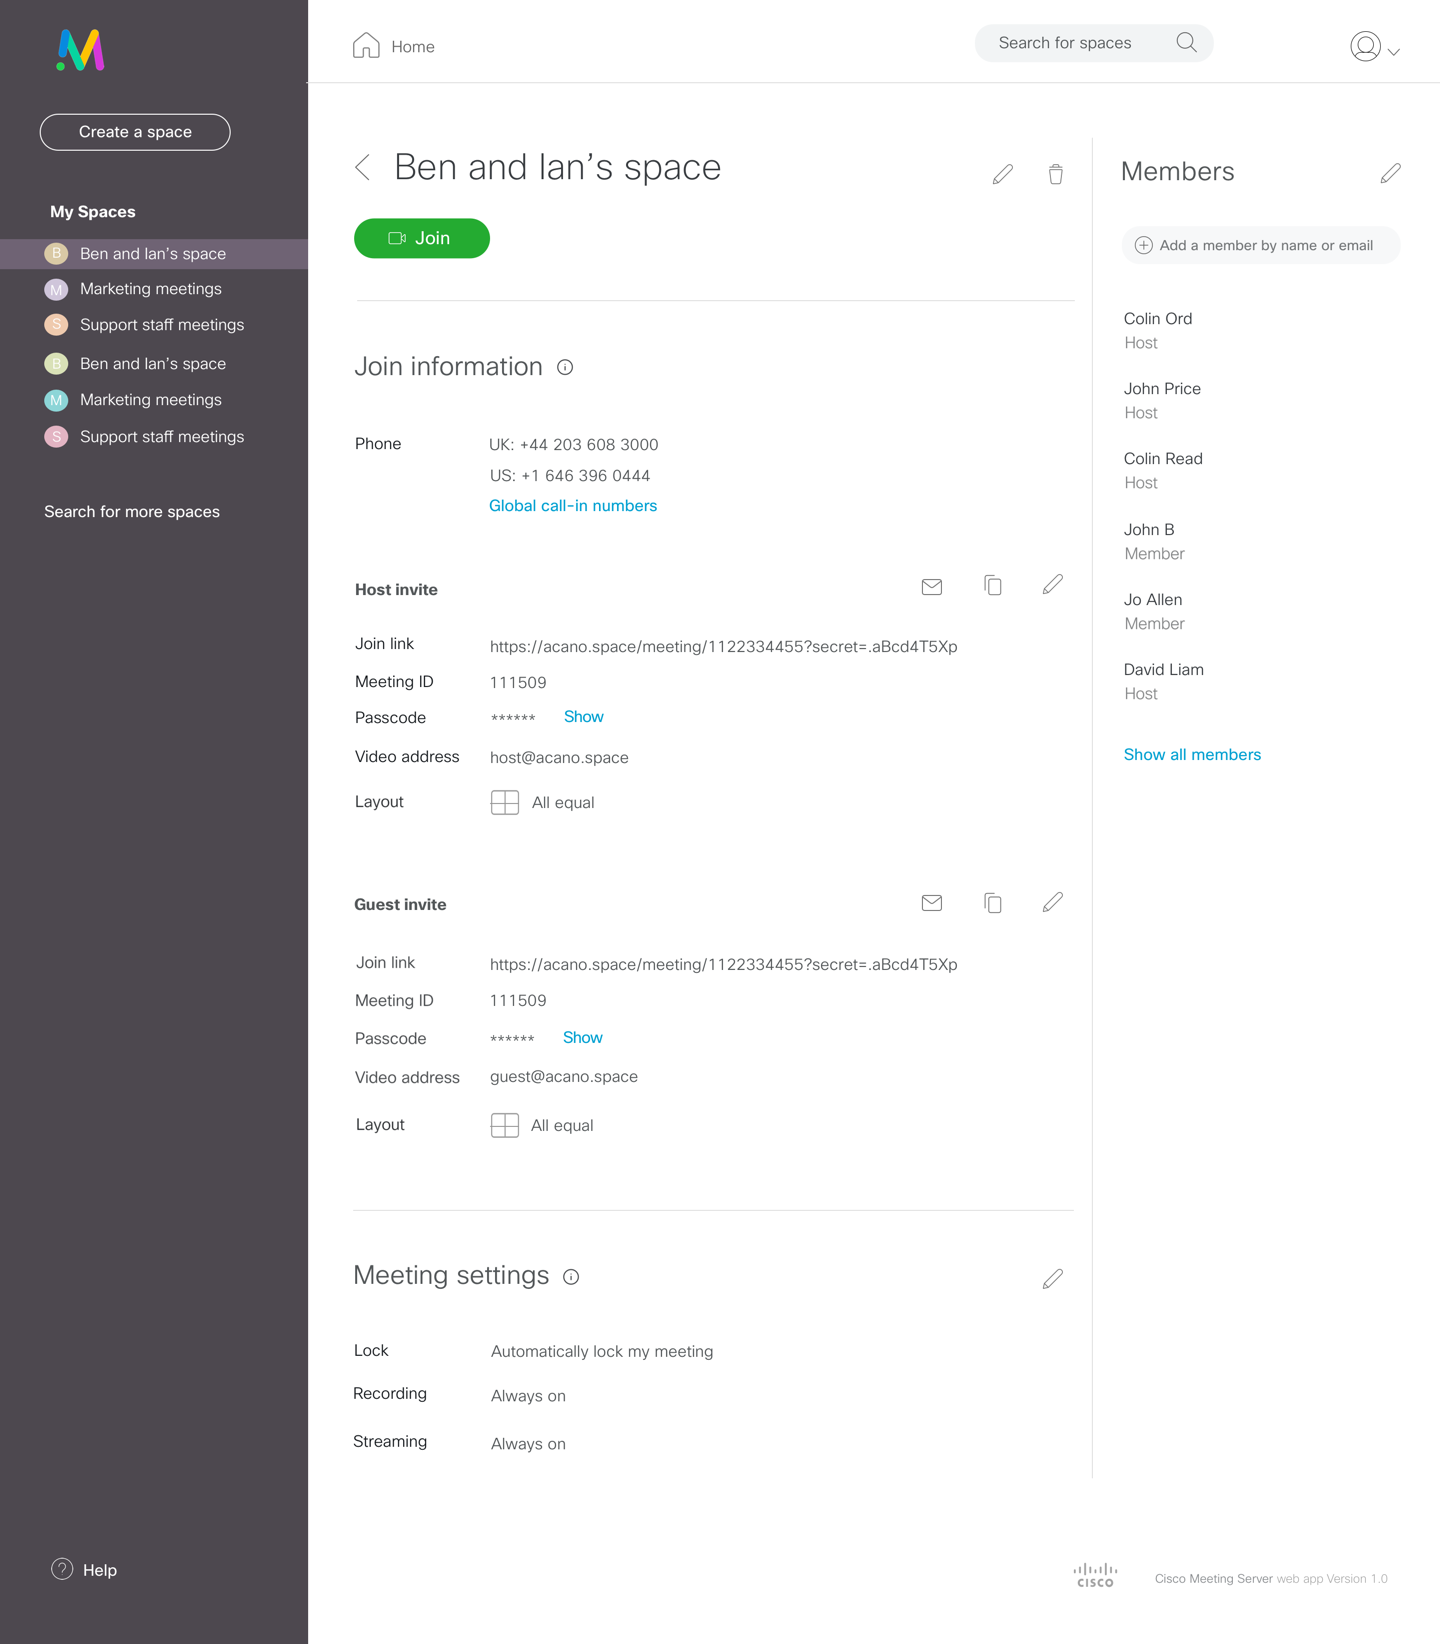The image size is (1440, 1644).
Task: Show the Host invite passcode
Action: coord(583,717)
